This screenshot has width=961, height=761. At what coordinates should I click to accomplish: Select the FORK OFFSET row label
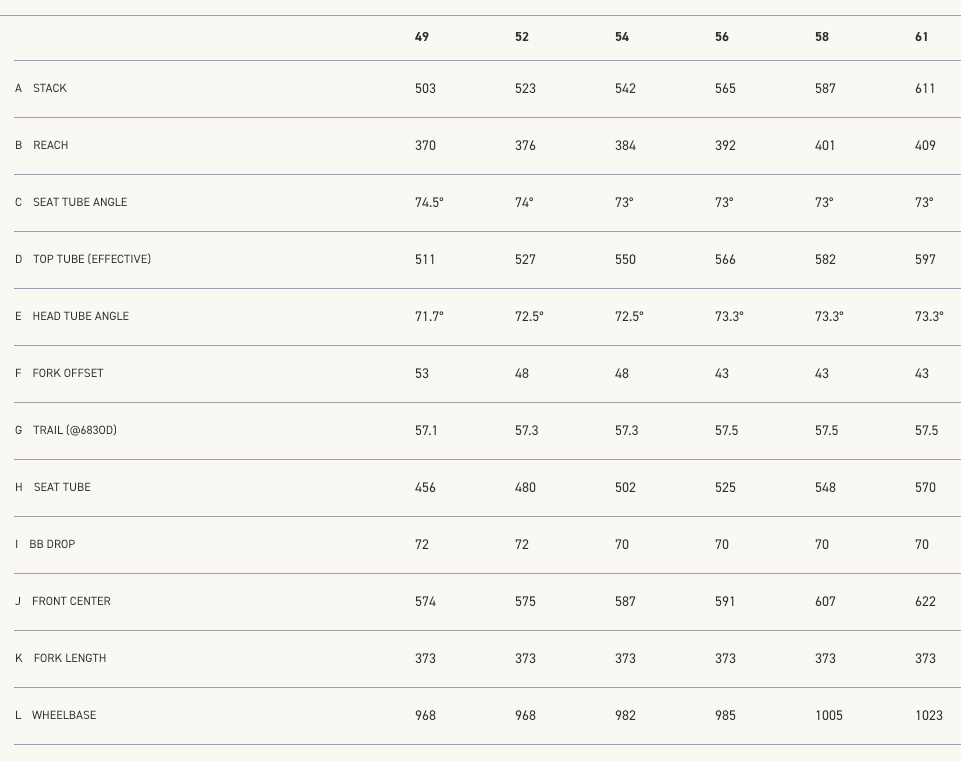[68, 374]
